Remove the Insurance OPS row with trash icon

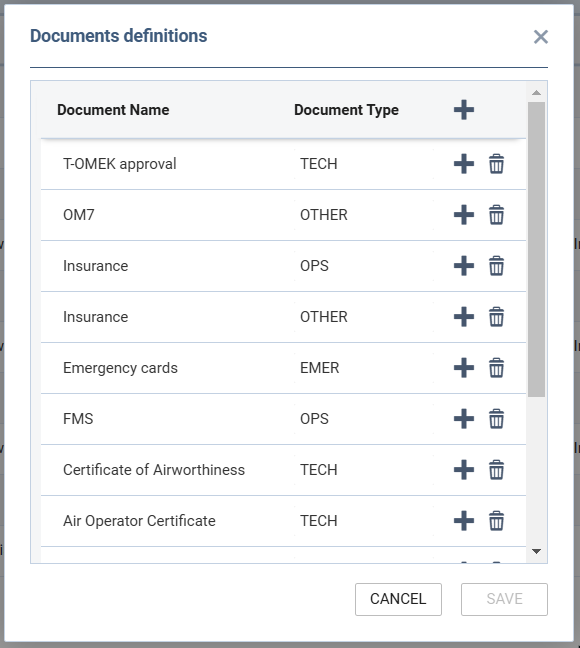coord(496,266)
